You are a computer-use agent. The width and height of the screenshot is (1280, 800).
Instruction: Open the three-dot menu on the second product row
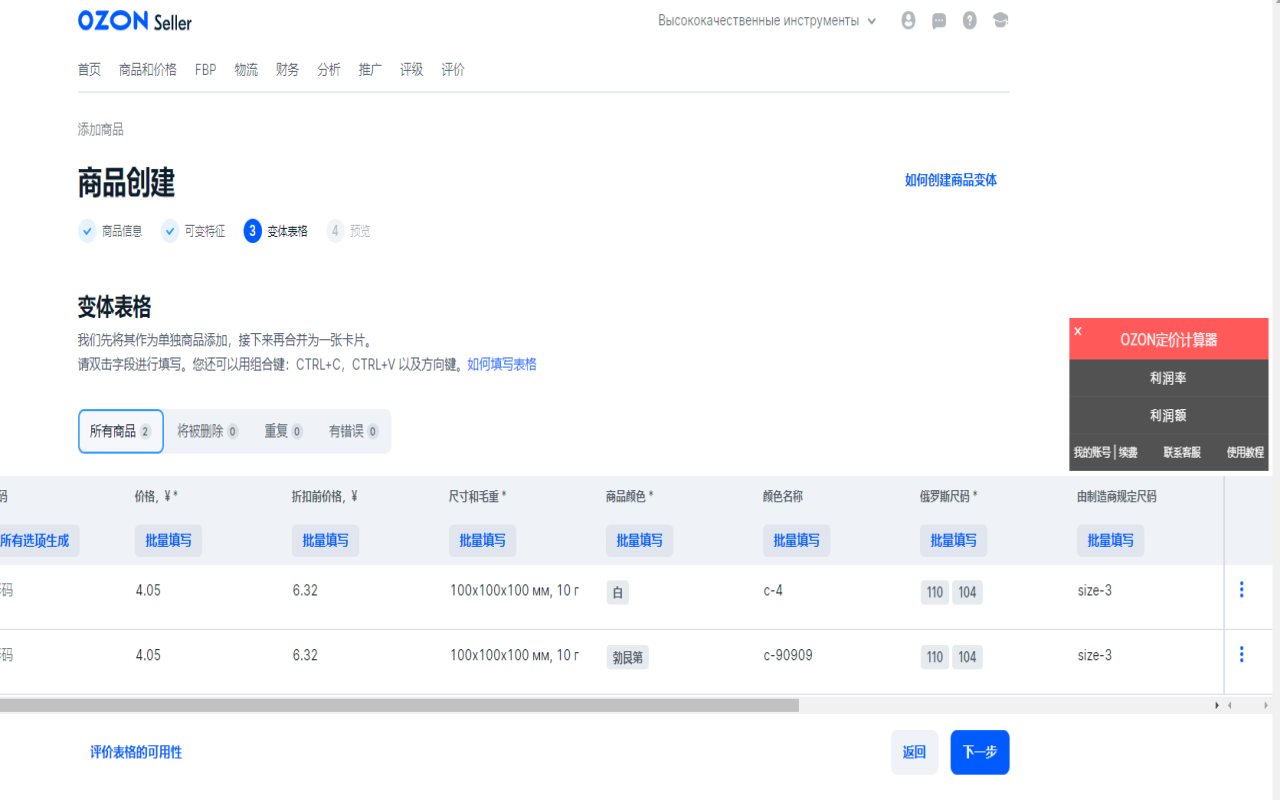(x=1241, y=656)
